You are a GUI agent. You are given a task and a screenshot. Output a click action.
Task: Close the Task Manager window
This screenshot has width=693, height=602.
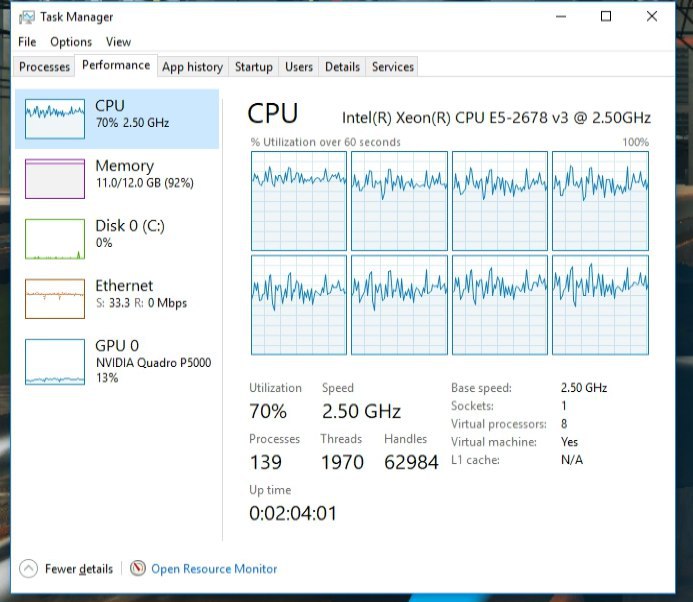click(651, 17)
